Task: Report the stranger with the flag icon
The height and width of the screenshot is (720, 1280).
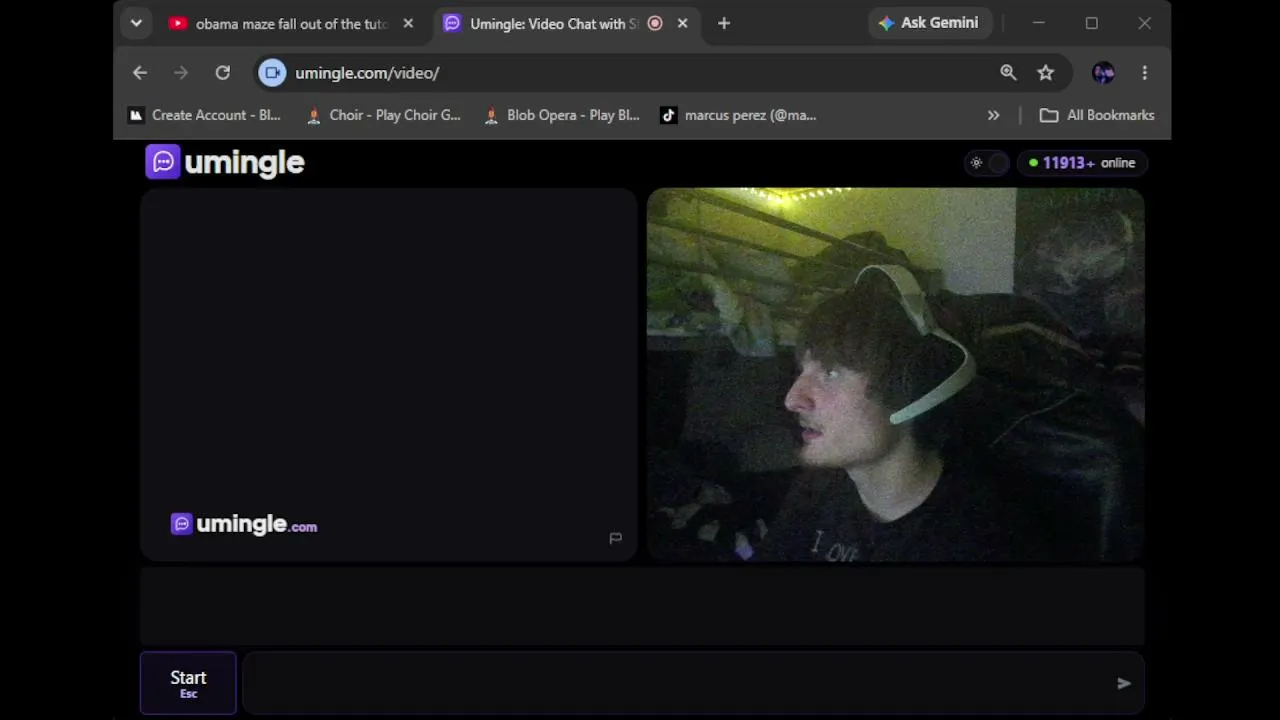Action: click(615, 538)
